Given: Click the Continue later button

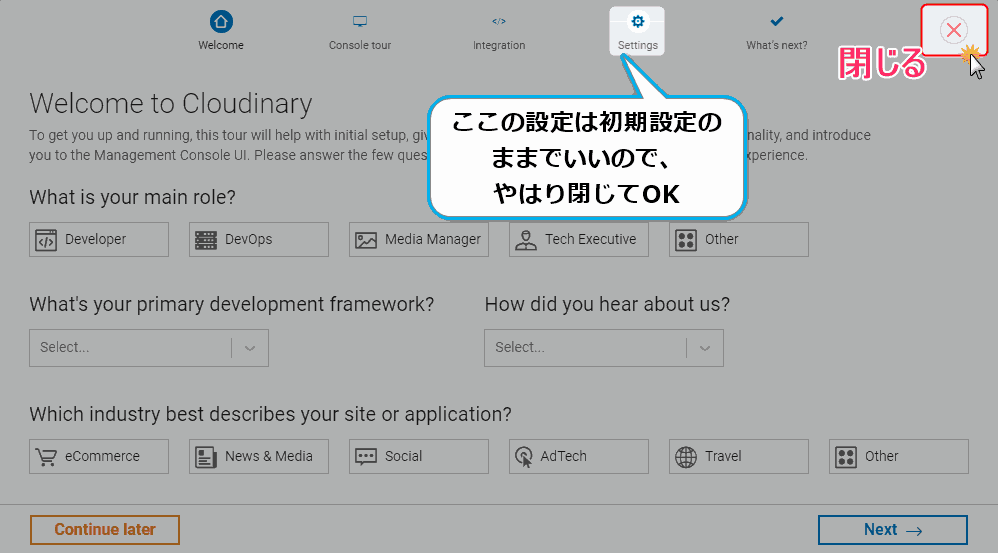Looking at the screenshot, I should [105, 530].
